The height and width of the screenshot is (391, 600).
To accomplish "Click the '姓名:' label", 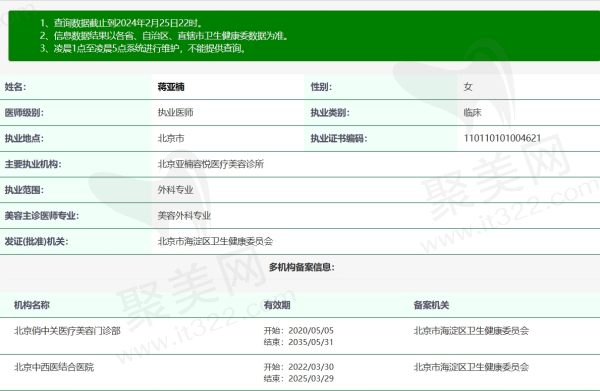I will [15, 87].
